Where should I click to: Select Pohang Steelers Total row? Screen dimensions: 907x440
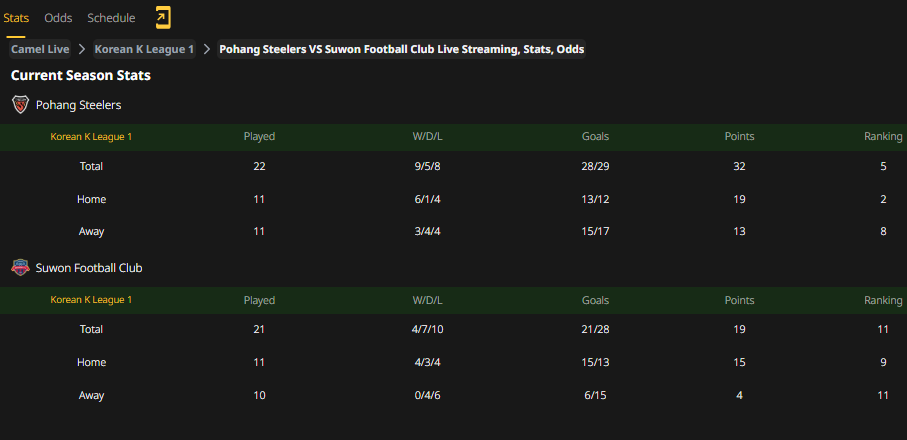[454, 167]
